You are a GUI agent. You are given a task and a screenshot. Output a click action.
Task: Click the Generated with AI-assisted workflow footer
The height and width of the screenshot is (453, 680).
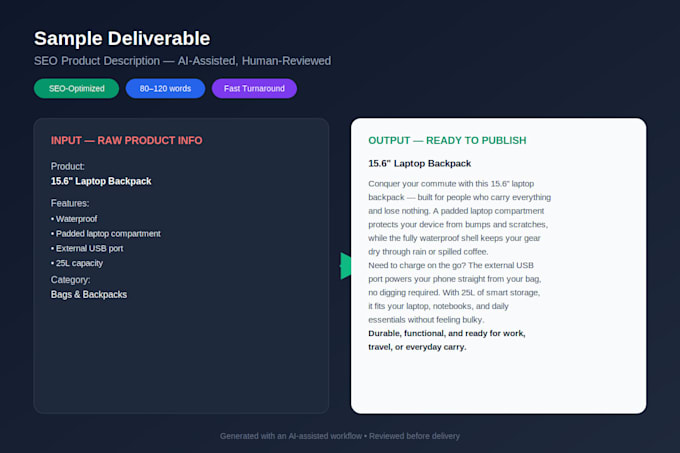tap(340, 436)
